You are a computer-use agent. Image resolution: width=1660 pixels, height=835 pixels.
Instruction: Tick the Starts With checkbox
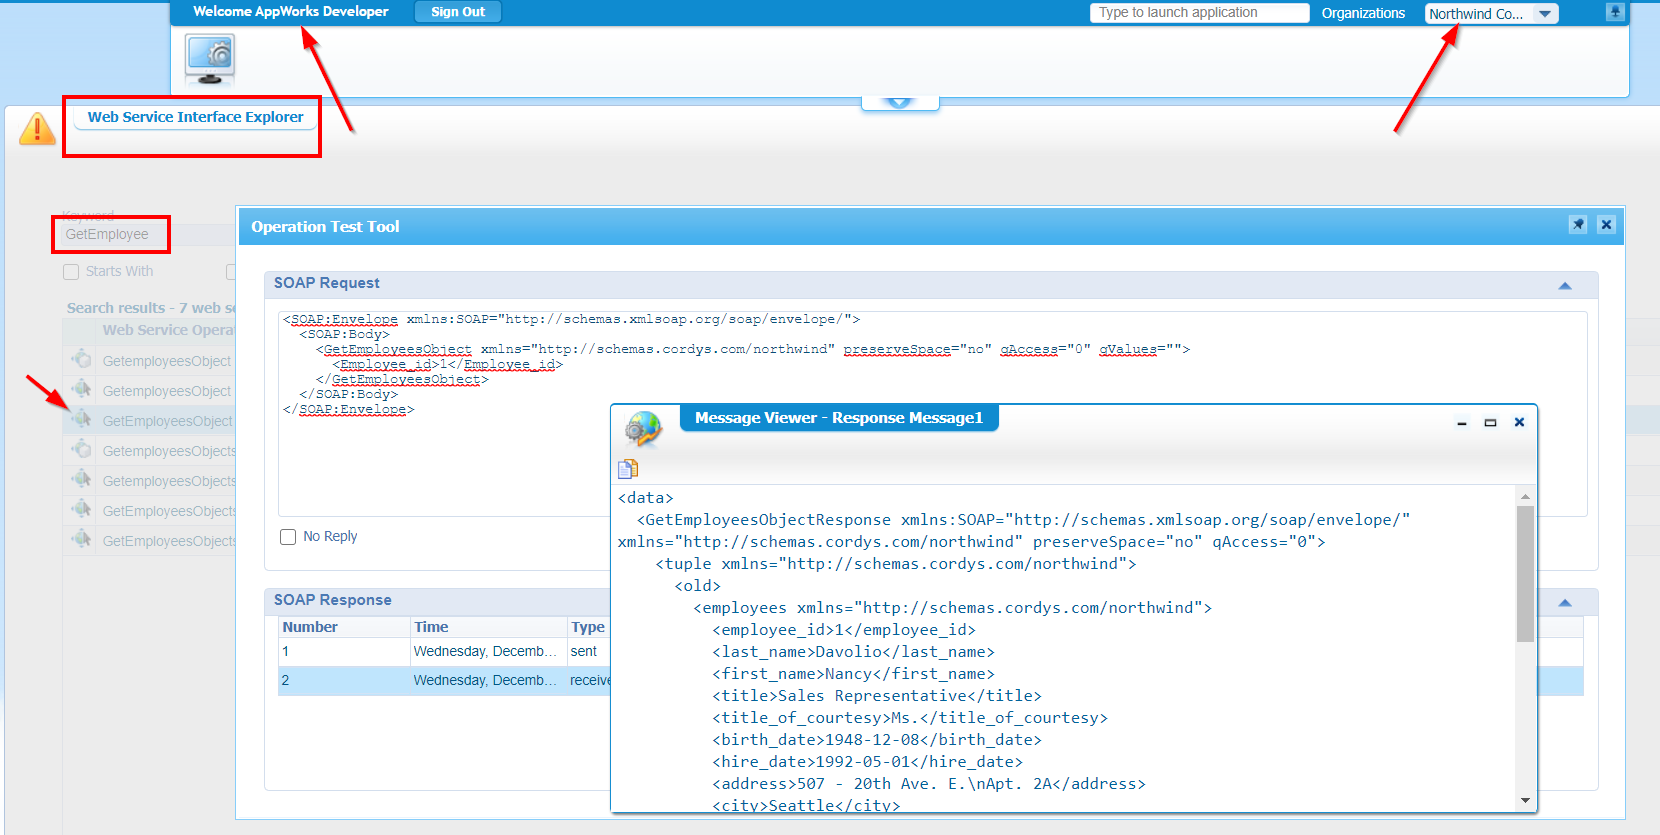tap(71, 272)
